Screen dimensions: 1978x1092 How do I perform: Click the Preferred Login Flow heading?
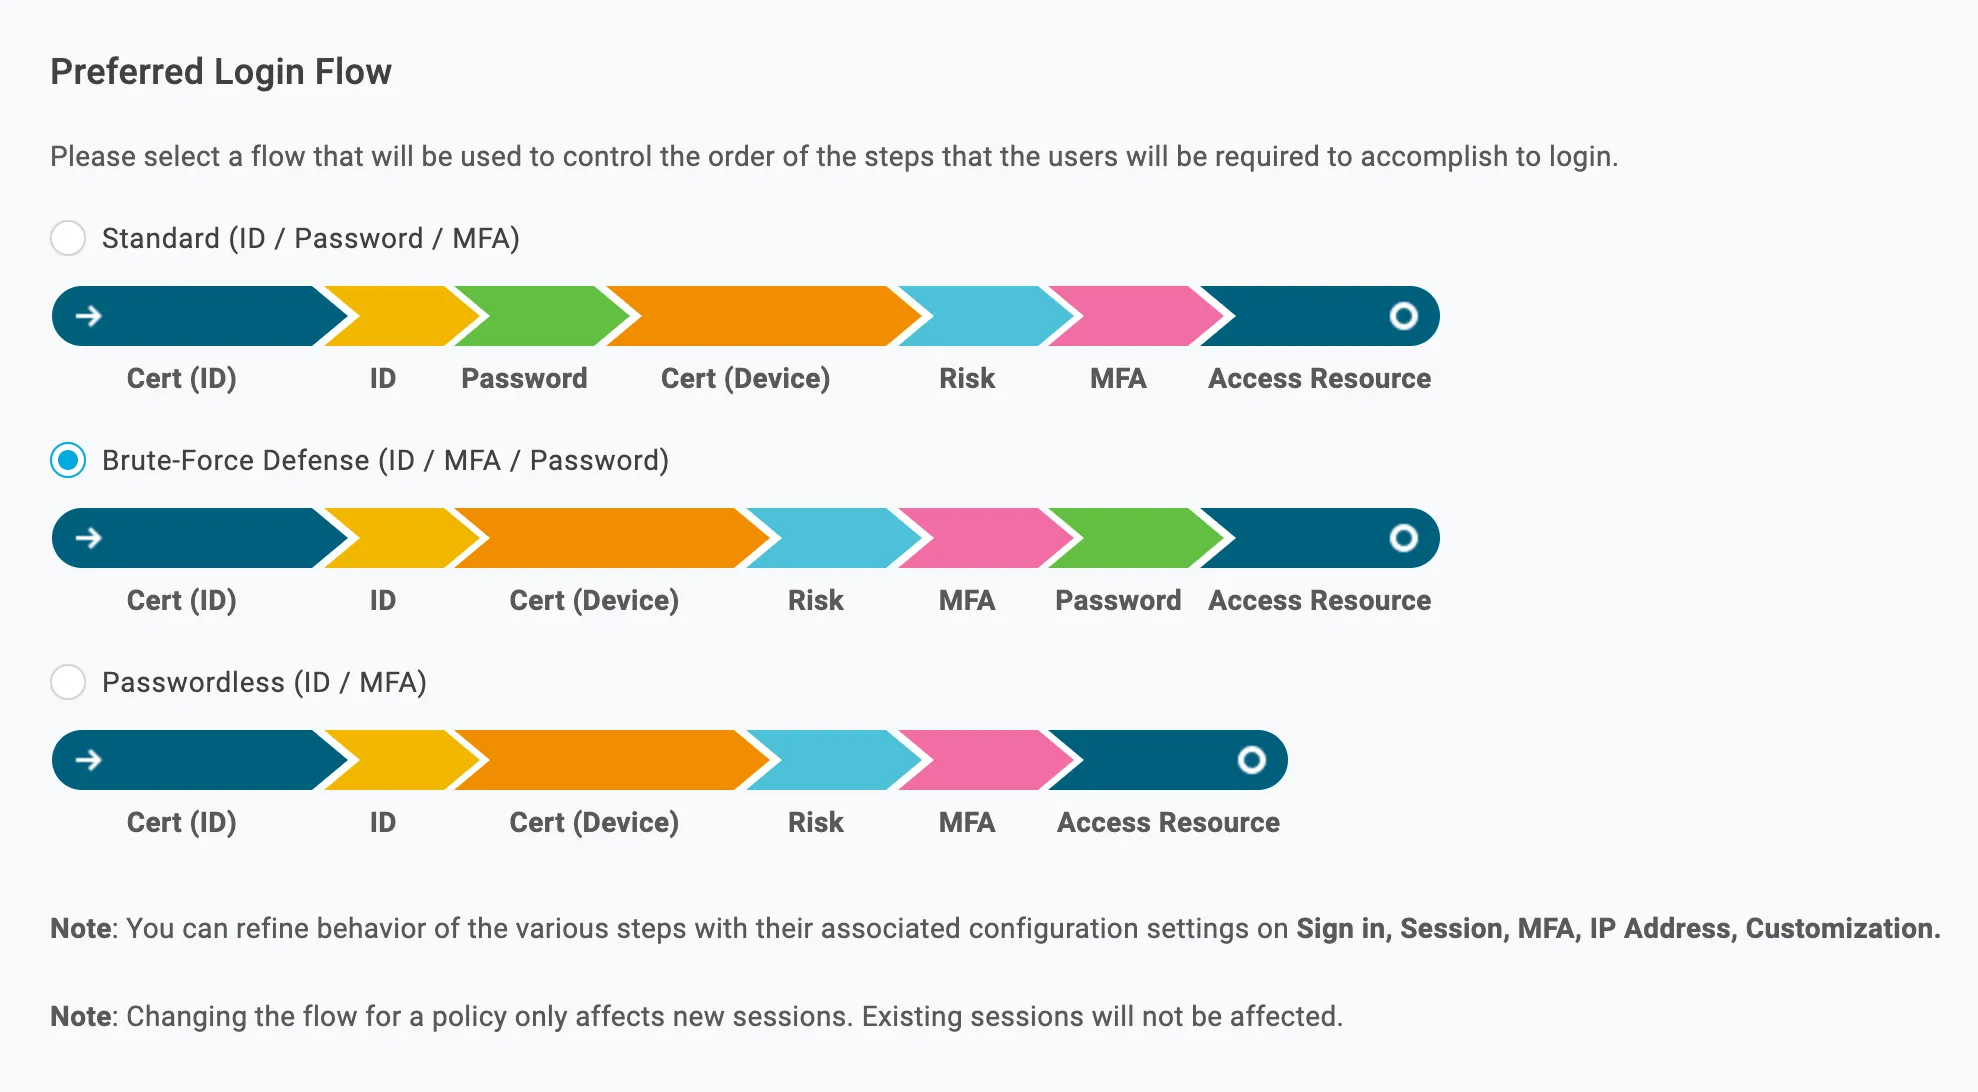221,72
